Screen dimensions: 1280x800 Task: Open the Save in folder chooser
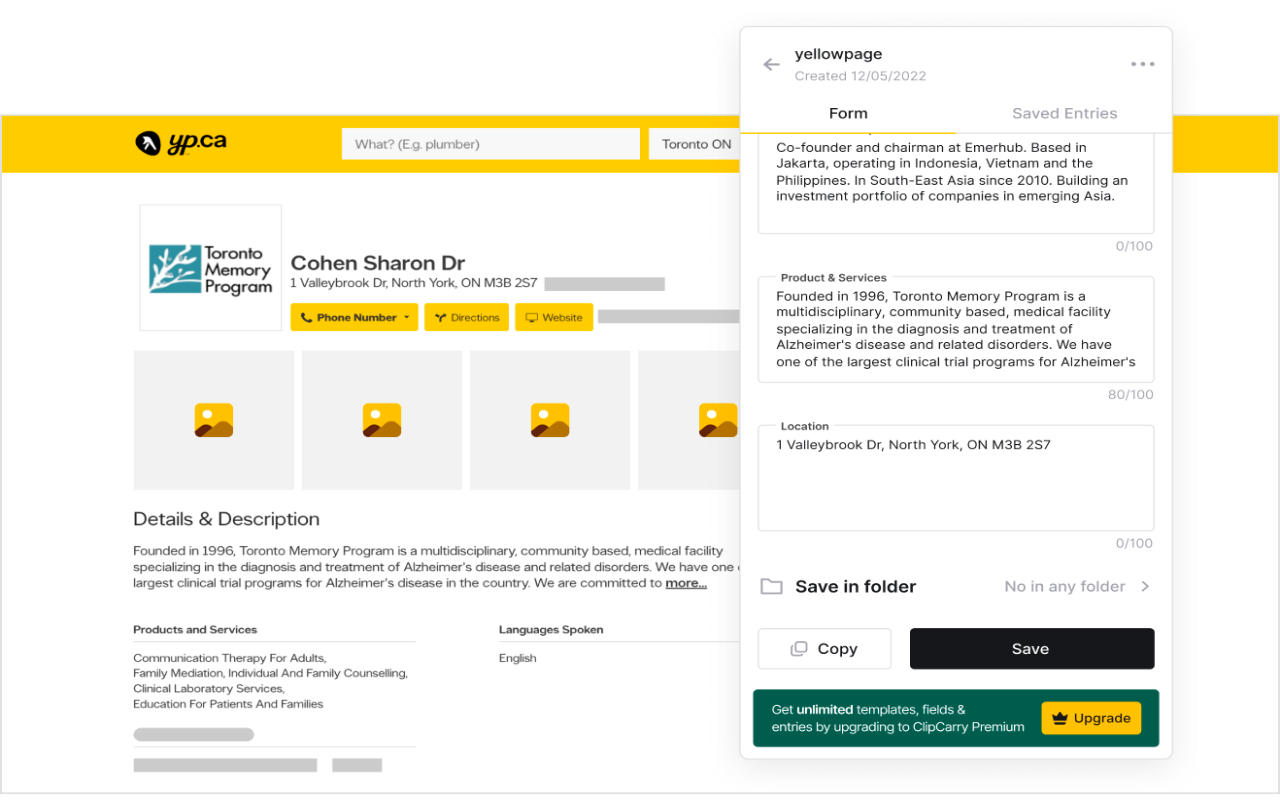956,587
